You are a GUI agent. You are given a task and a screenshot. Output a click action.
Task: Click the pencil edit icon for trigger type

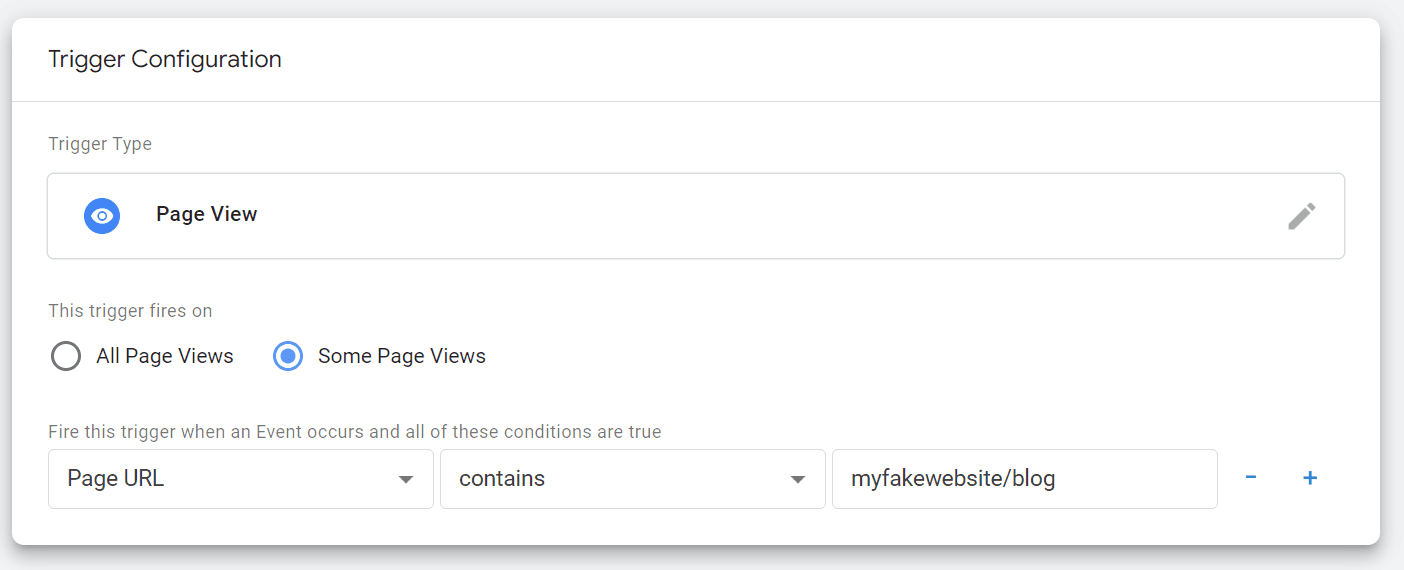click(1301, 216)
